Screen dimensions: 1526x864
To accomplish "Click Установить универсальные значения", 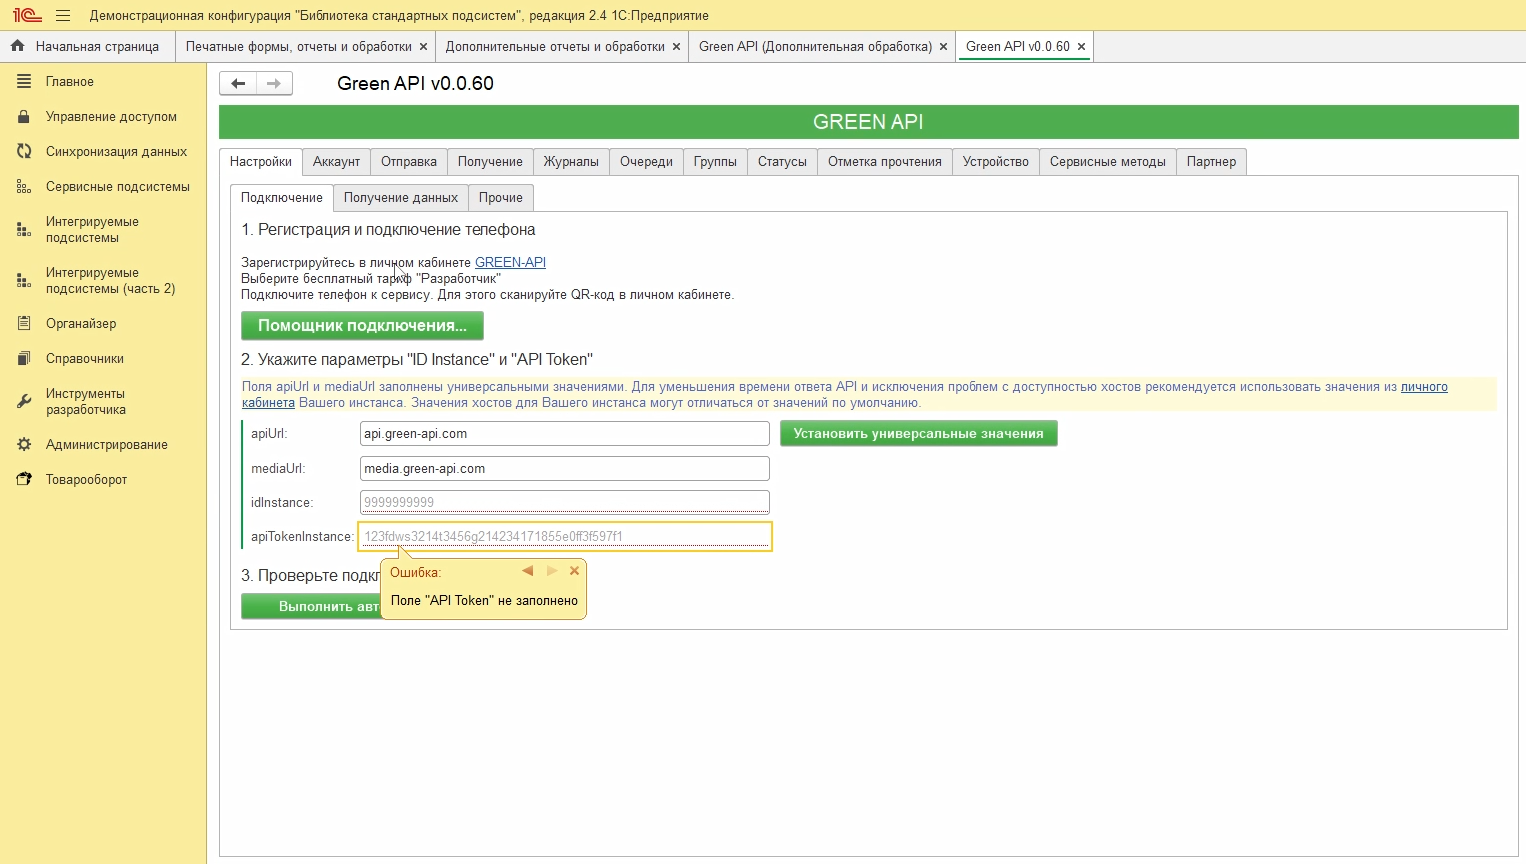I will point(918,433).
